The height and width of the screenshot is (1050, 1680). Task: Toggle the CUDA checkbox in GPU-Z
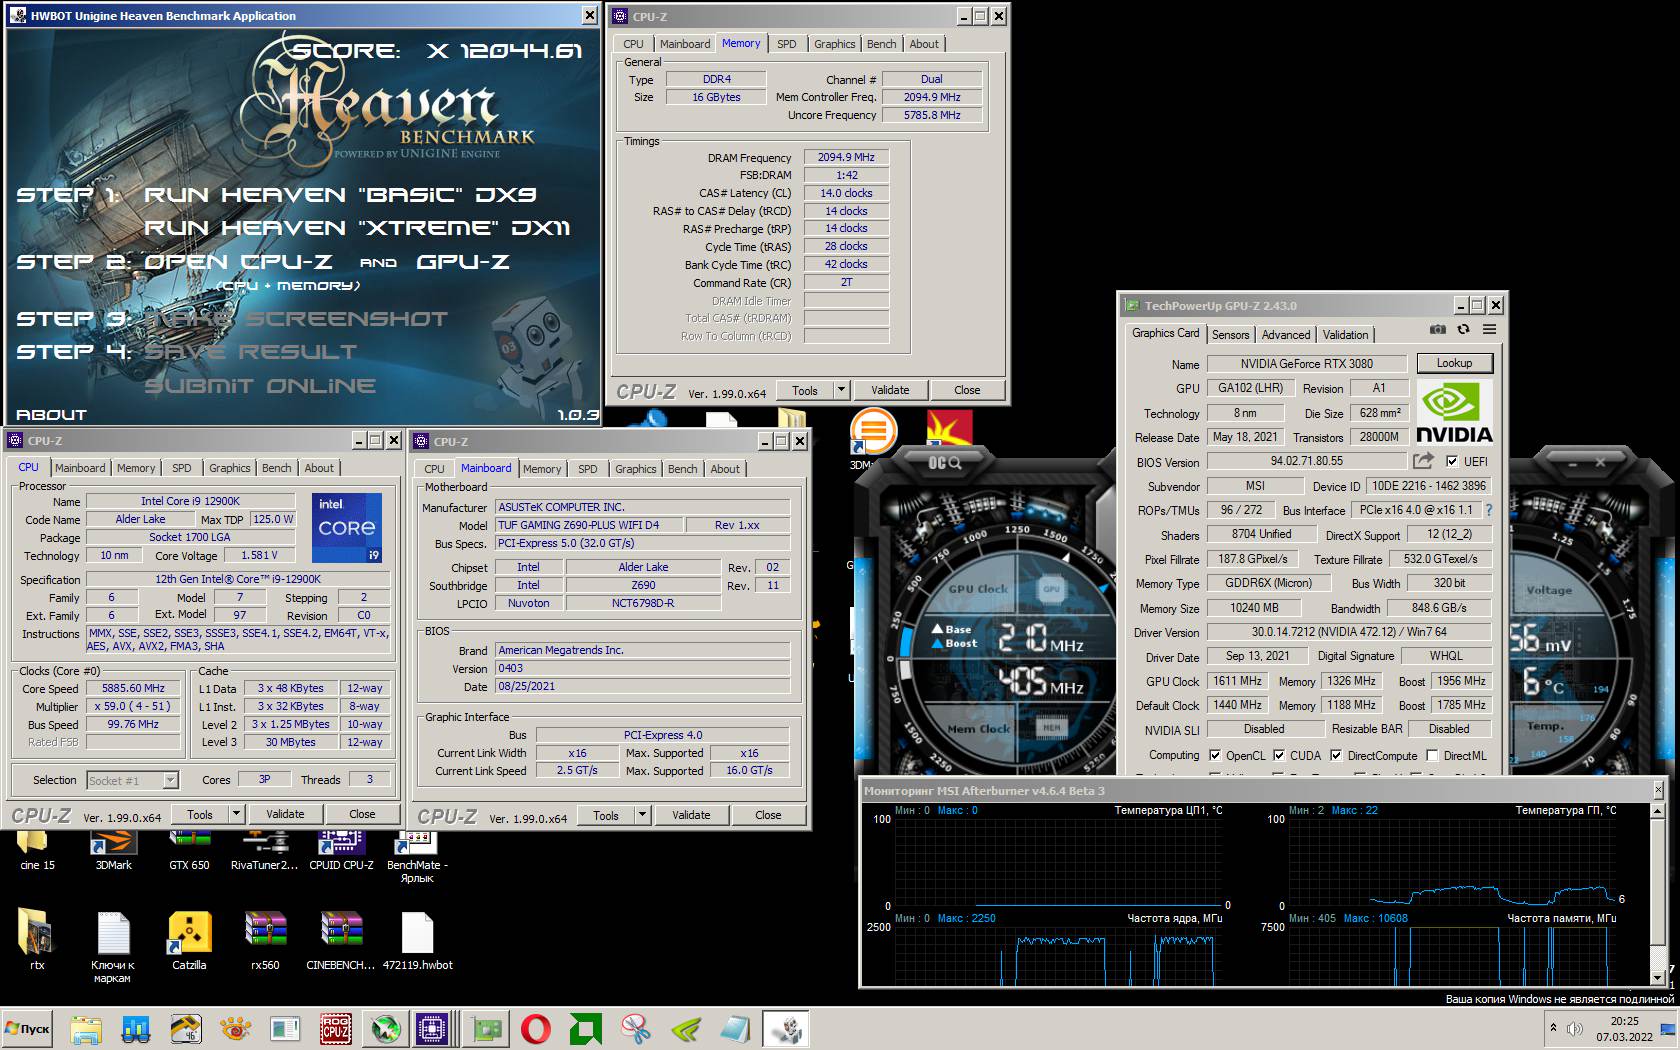coord(1279,755)
